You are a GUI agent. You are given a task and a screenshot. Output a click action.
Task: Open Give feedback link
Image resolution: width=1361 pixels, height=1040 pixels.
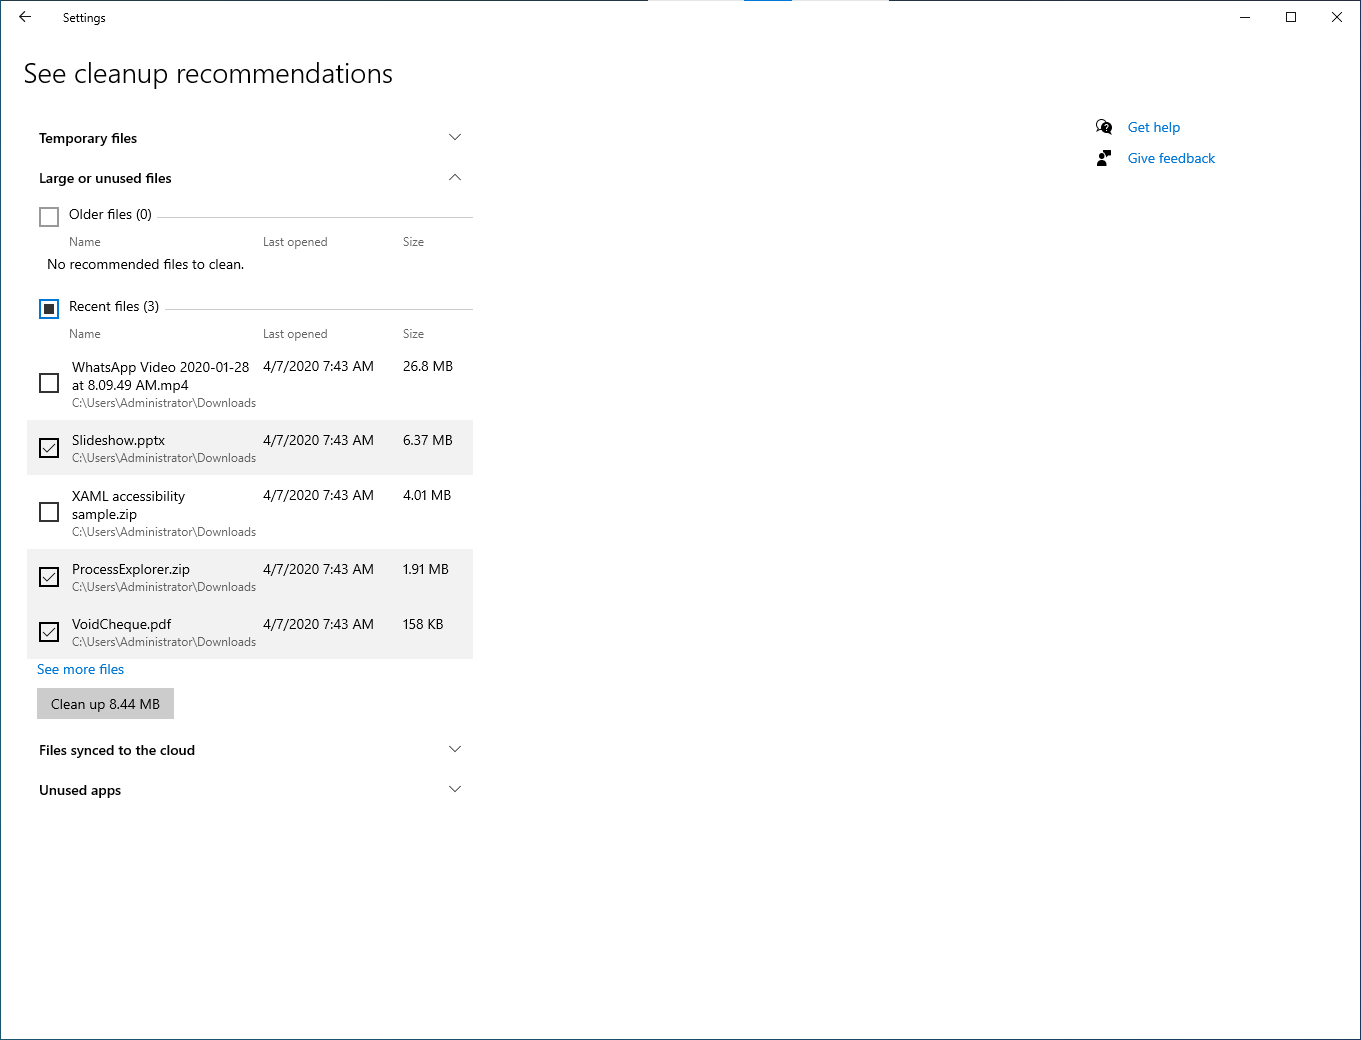pyautogui.click(x=1170, y=158)
